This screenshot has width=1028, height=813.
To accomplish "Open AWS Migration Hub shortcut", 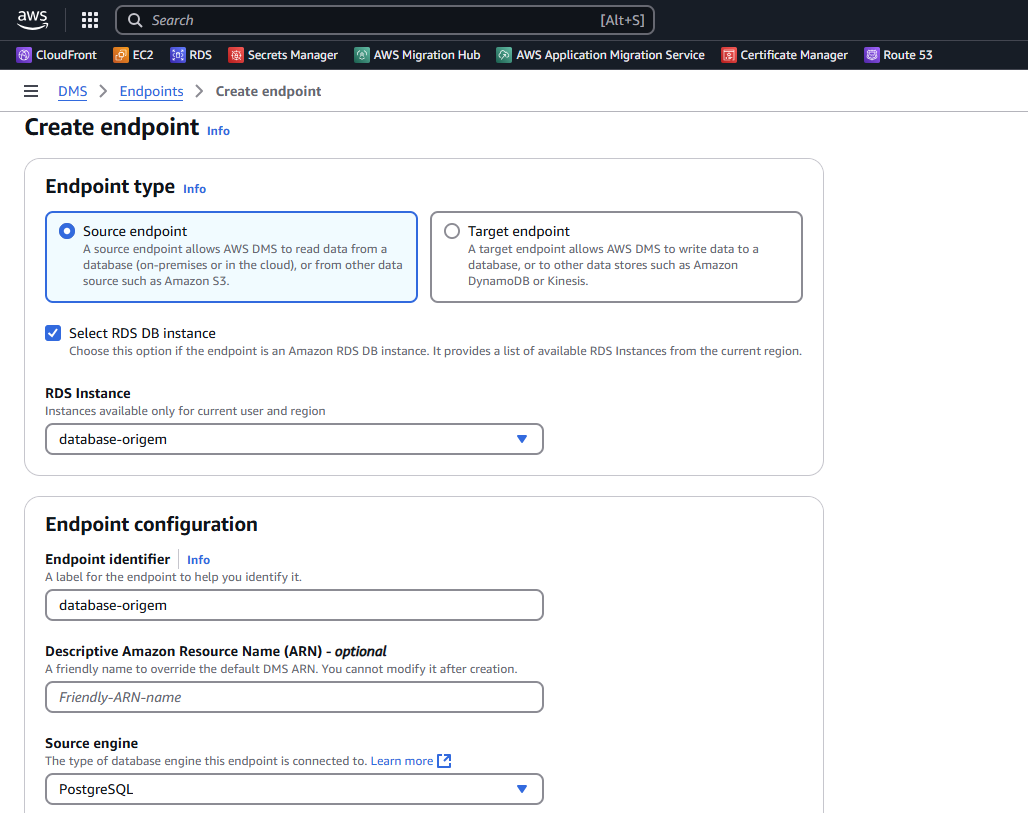I will 417,55.
